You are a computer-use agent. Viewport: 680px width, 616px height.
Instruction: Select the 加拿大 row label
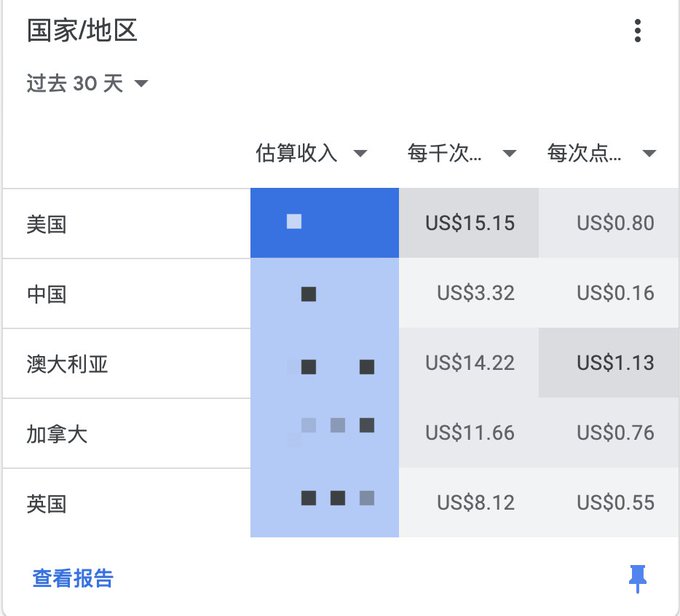(x=57, y=434)
